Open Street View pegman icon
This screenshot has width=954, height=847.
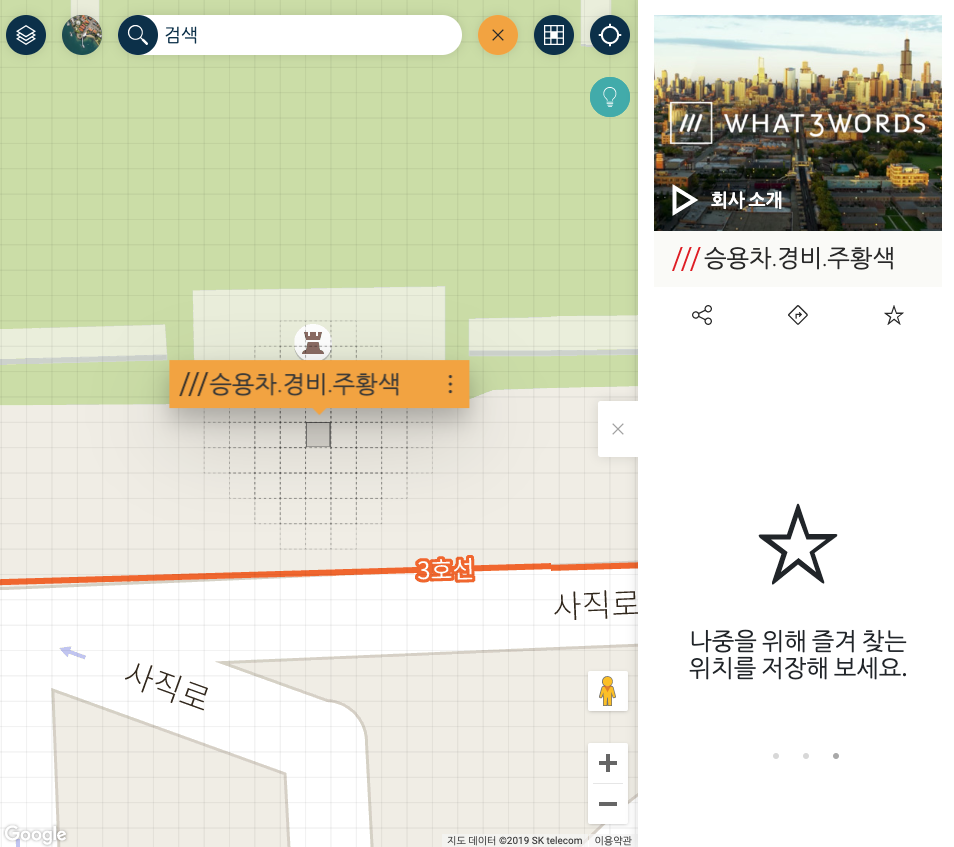coord(608,691)
